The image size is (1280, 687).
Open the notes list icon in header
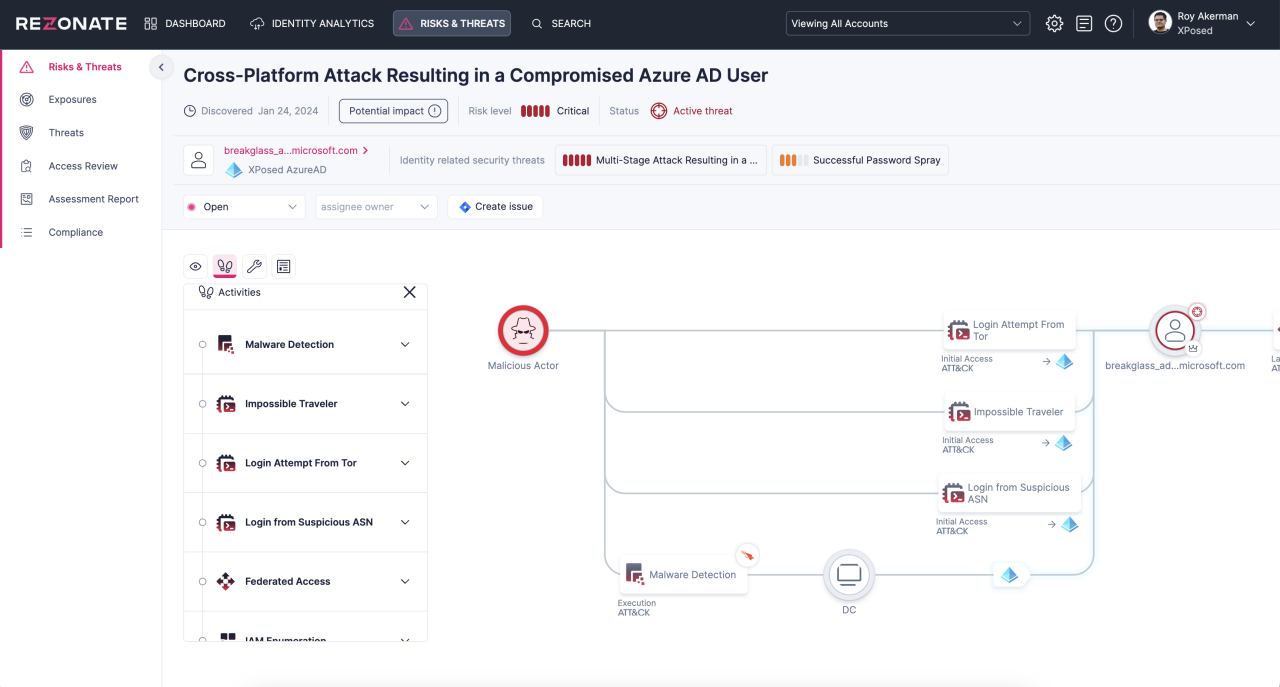[x=1084, y=23]
